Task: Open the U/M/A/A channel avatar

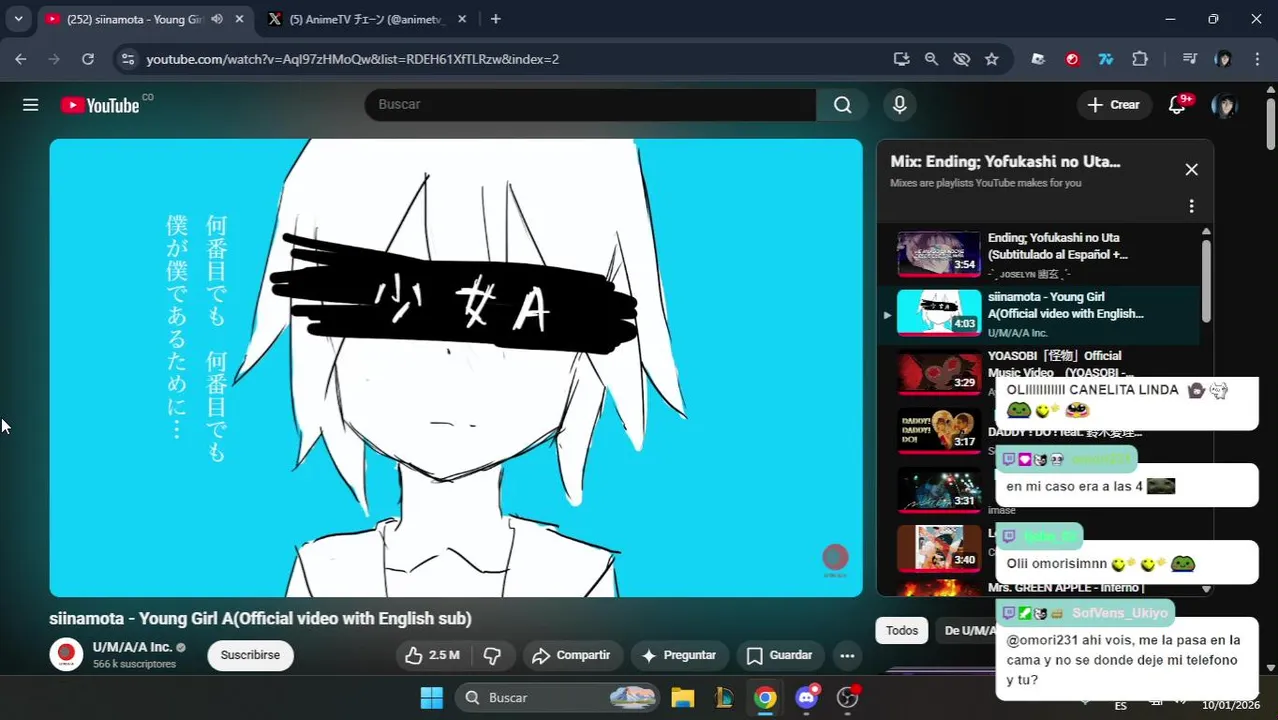Action: pyautogui.click(x=66, y=654)
